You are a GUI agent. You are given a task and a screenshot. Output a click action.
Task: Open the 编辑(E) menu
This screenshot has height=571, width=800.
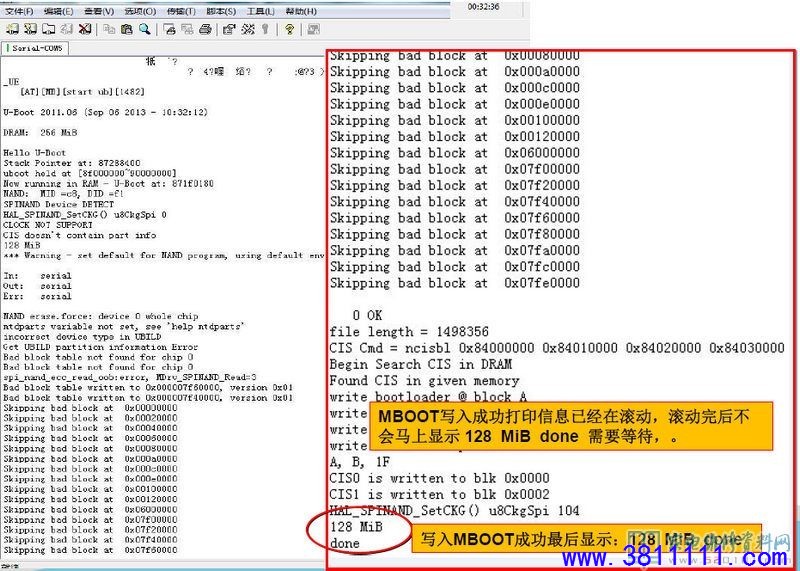click(x=58, y=11)
